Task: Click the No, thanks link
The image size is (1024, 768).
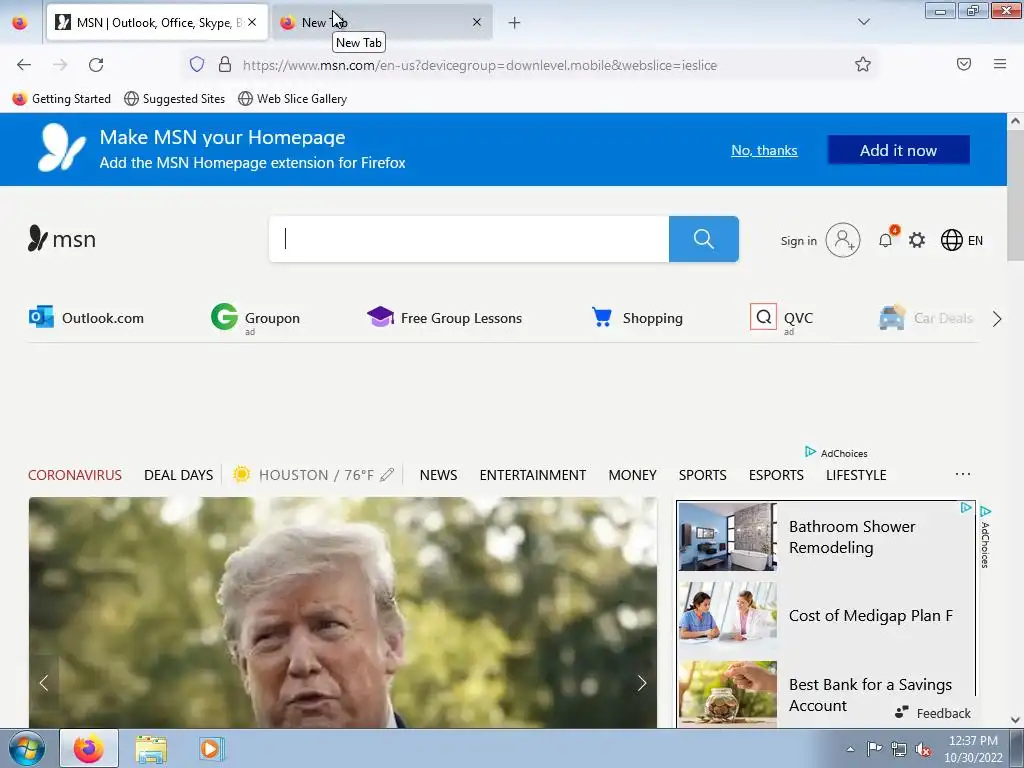Action: pos(764,150)
